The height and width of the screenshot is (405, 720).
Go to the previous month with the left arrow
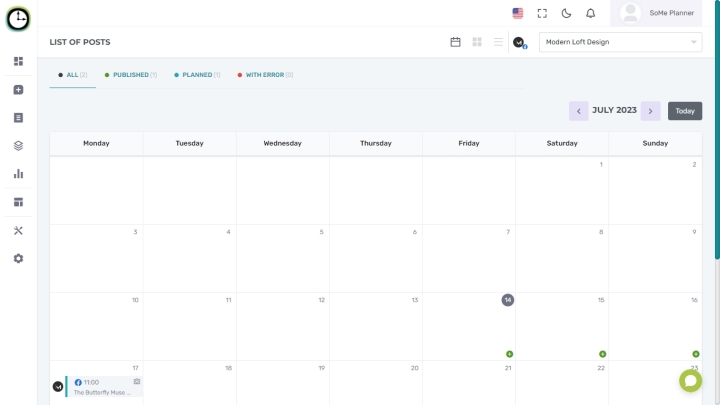[x=579, y=111]
